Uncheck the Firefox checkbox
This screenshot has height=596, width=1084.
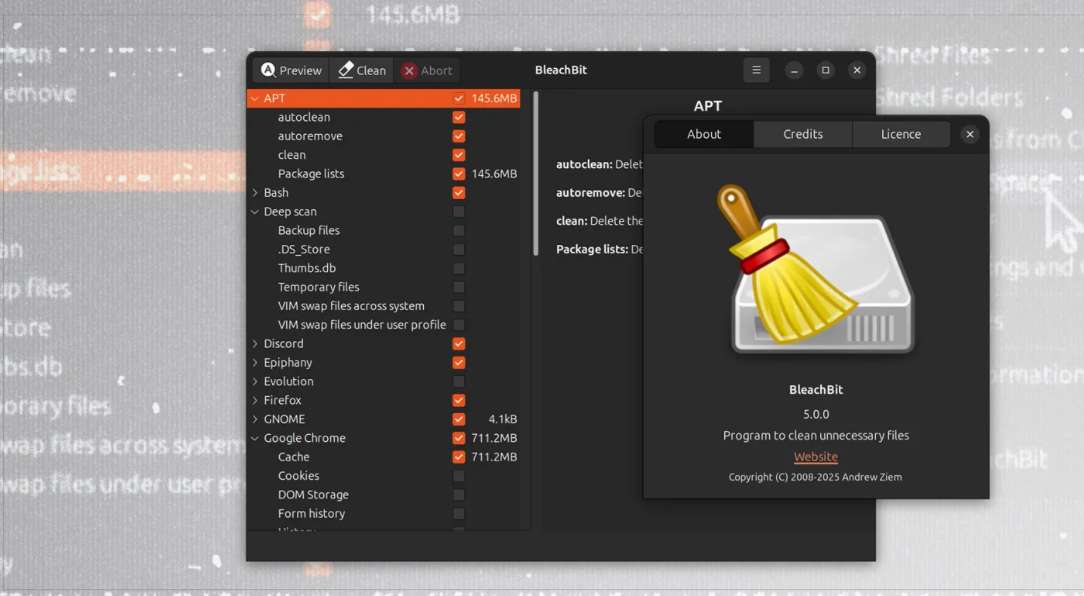point(459,400)
